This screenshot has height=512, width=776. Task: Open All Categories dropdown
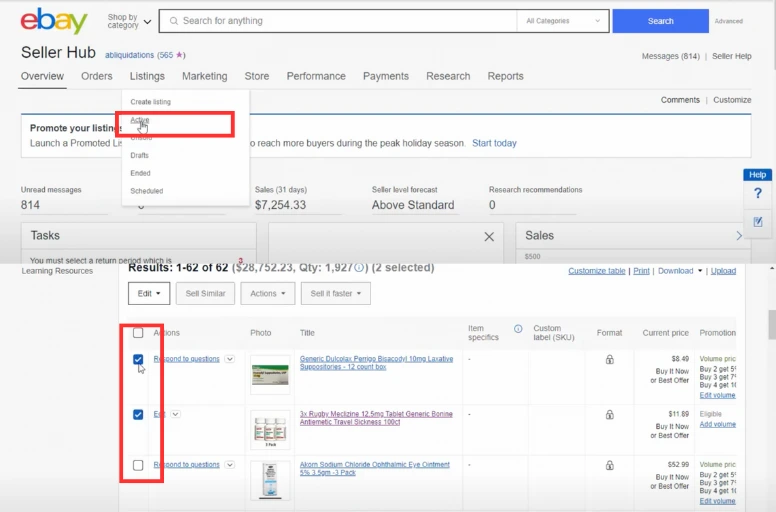click(x=563, y=21)
